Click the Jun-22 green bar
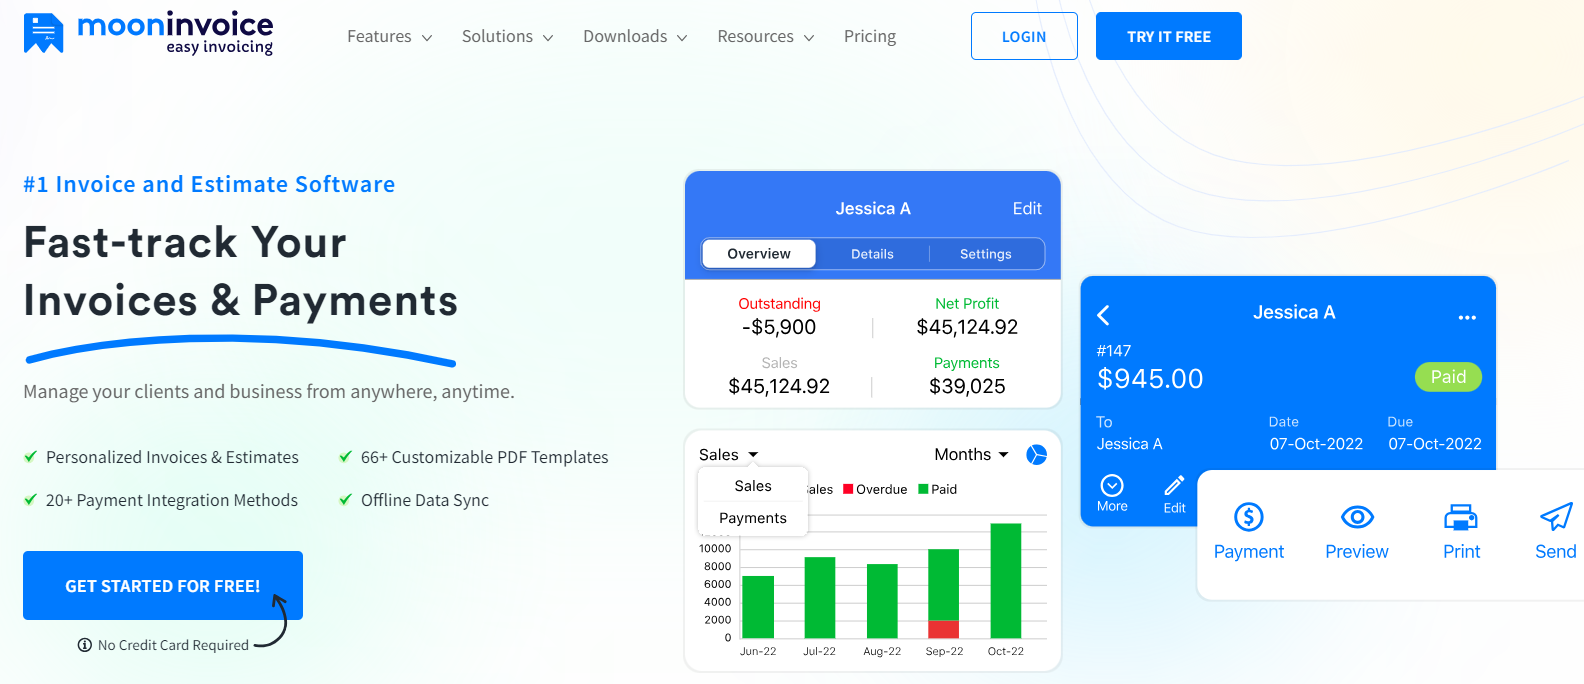This screenshot has width=1584, height=684. click(x=758, y=607)
